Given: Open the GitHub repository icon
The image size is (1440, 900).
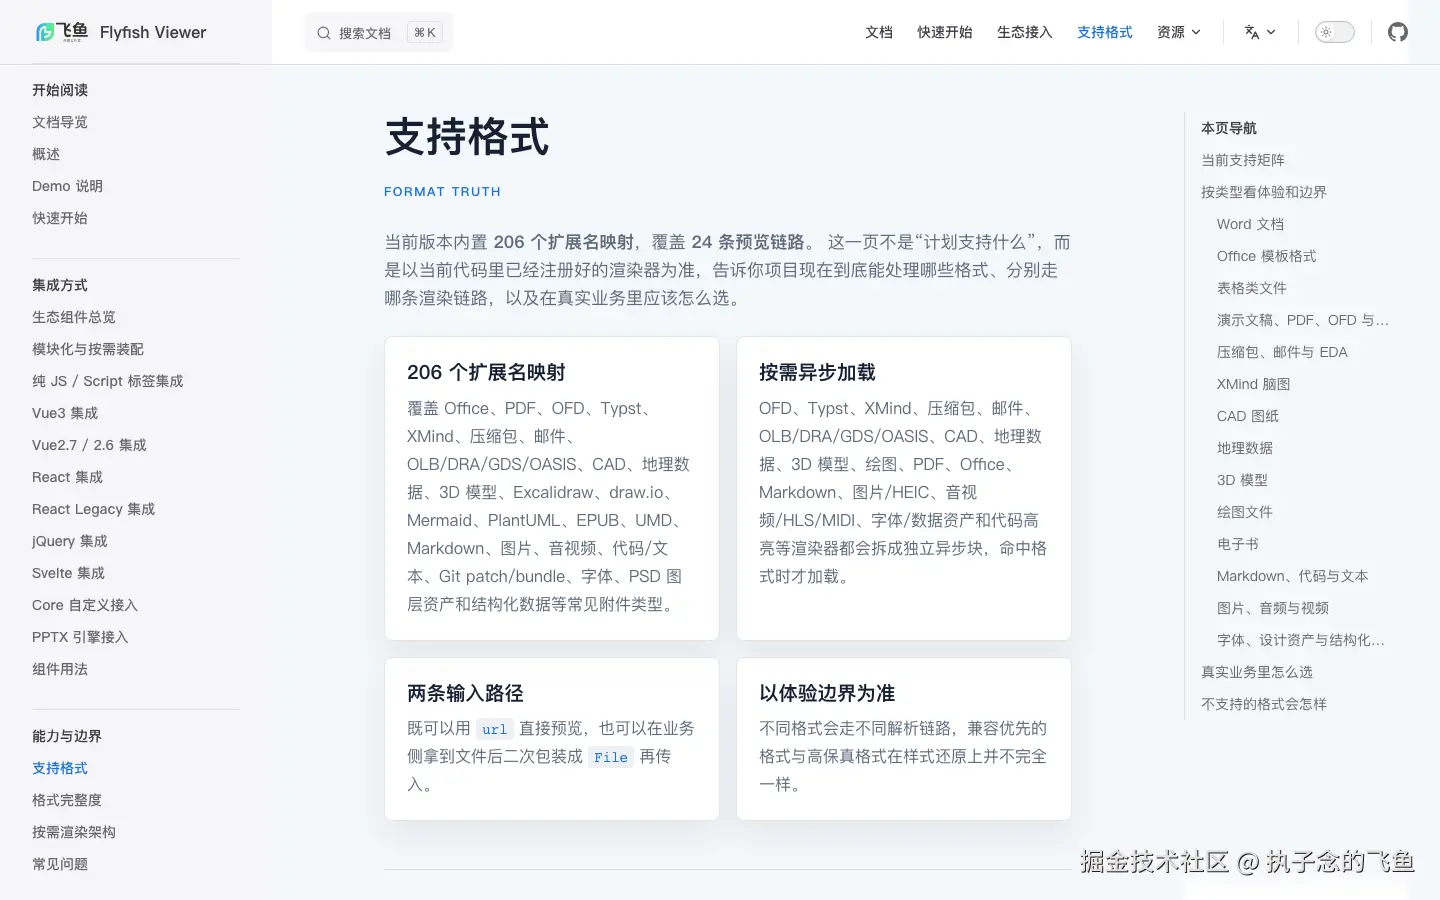Looking at the screenshot, I should [1398, 32].
